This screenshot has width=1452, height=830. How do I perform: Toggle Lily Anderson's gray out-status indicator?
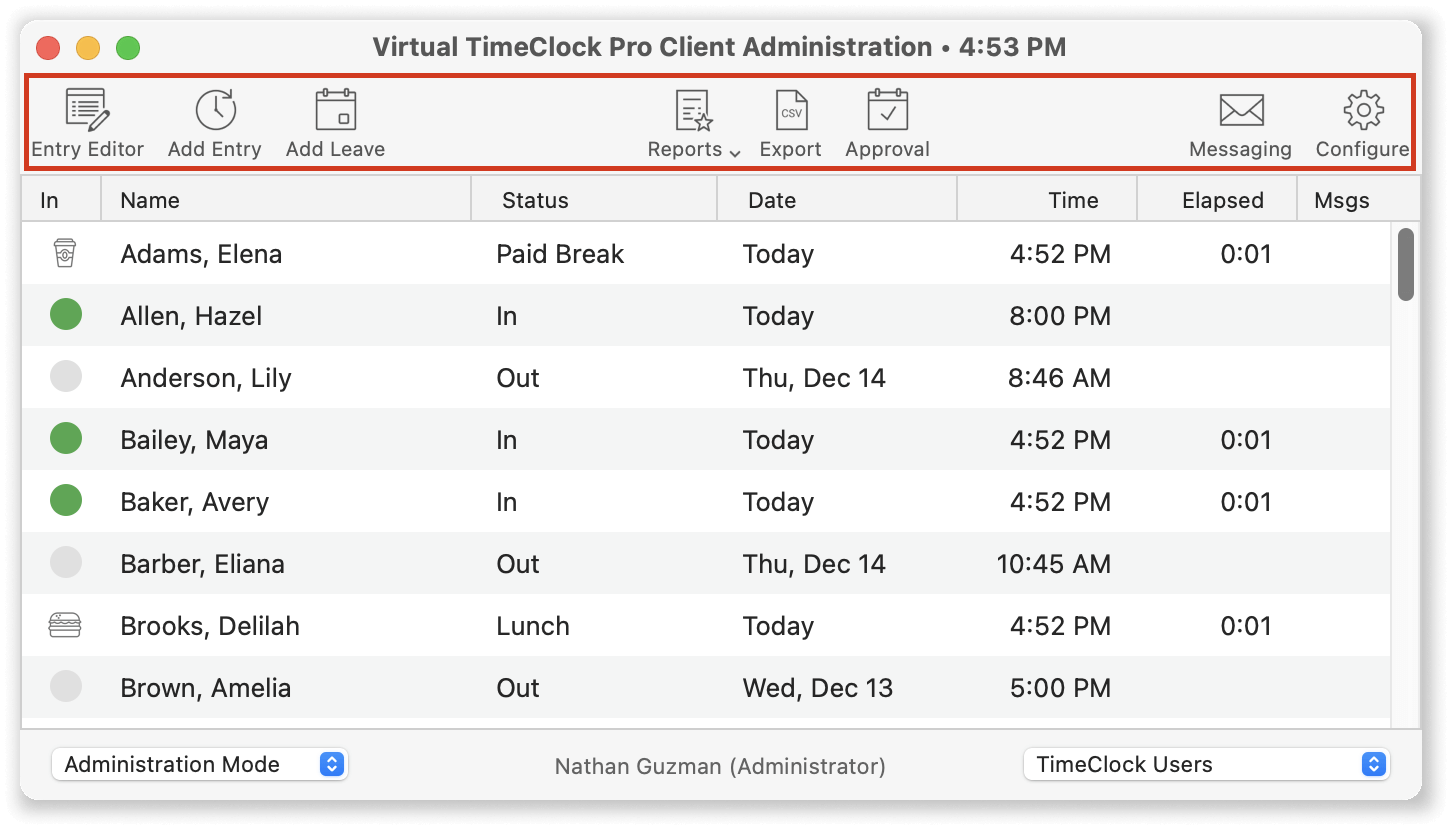pyautogui.click(x=66, y=377)
